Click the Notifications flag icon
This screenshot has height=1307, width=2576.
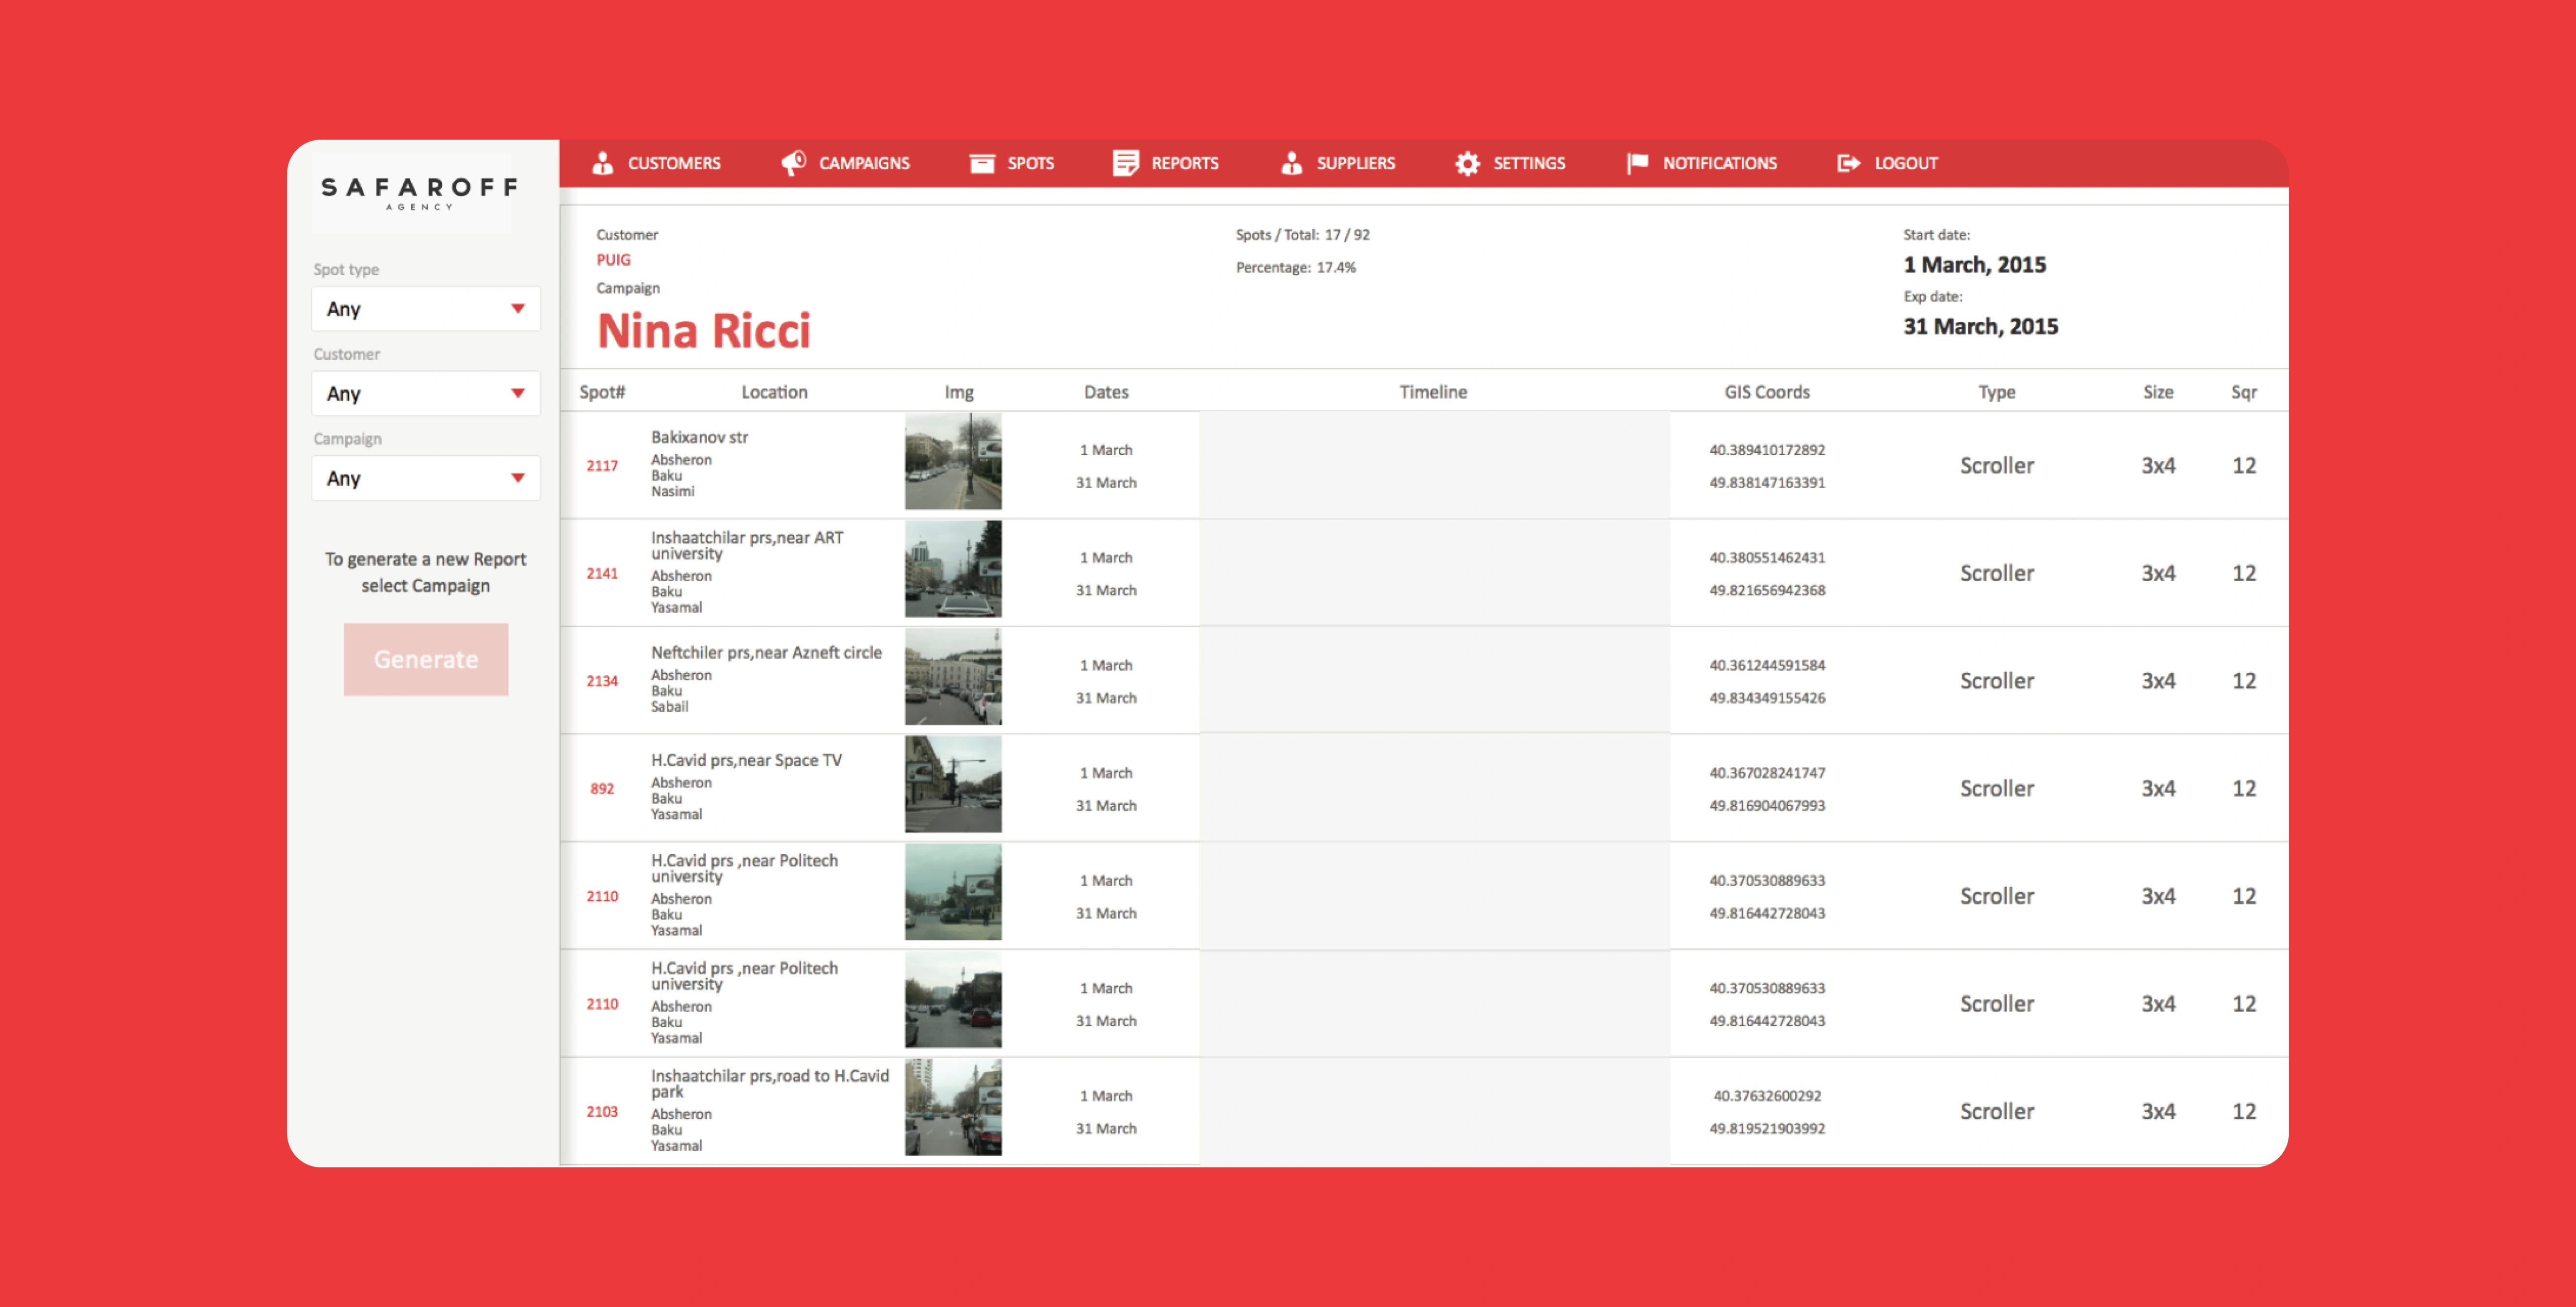(x=1637, y=163)
